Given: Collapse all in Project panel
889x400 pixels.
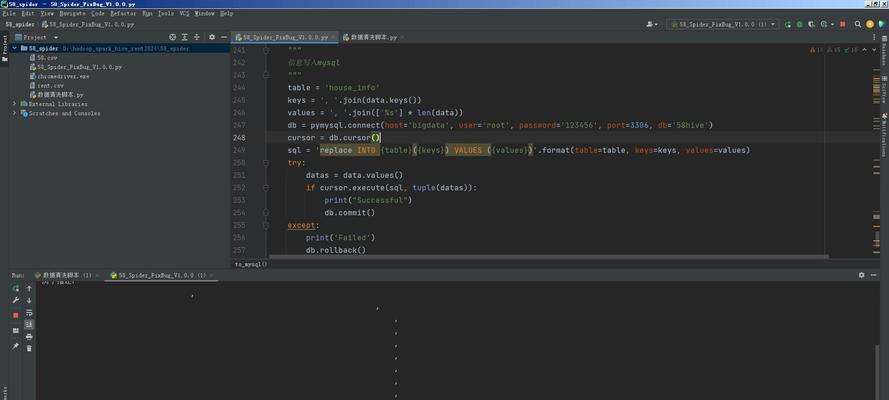Looking at the screenshot, I should [x=197, y=37].
